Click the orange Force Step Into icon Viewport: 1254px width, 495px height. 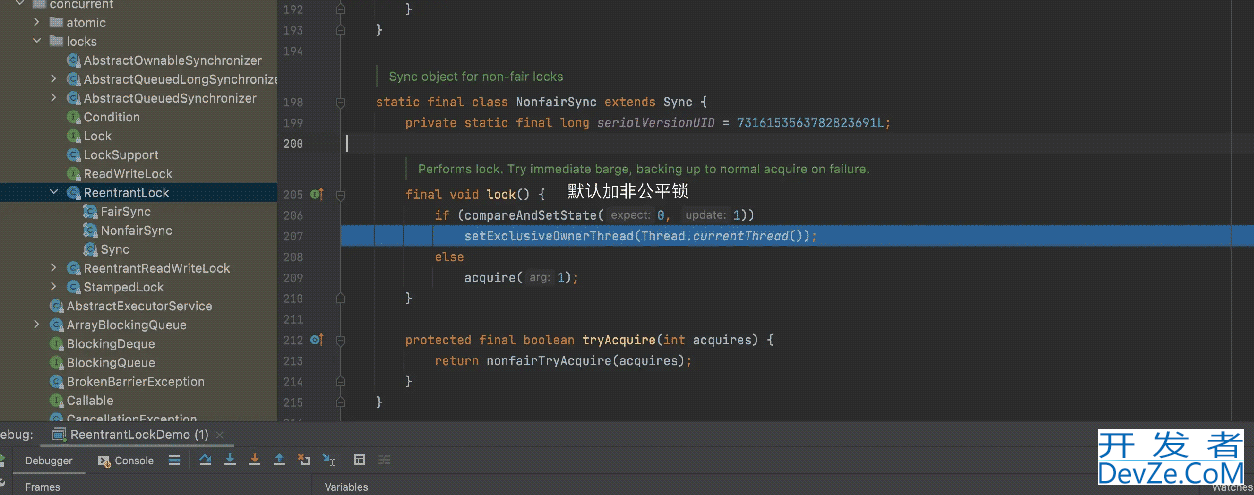pos(254,460)
